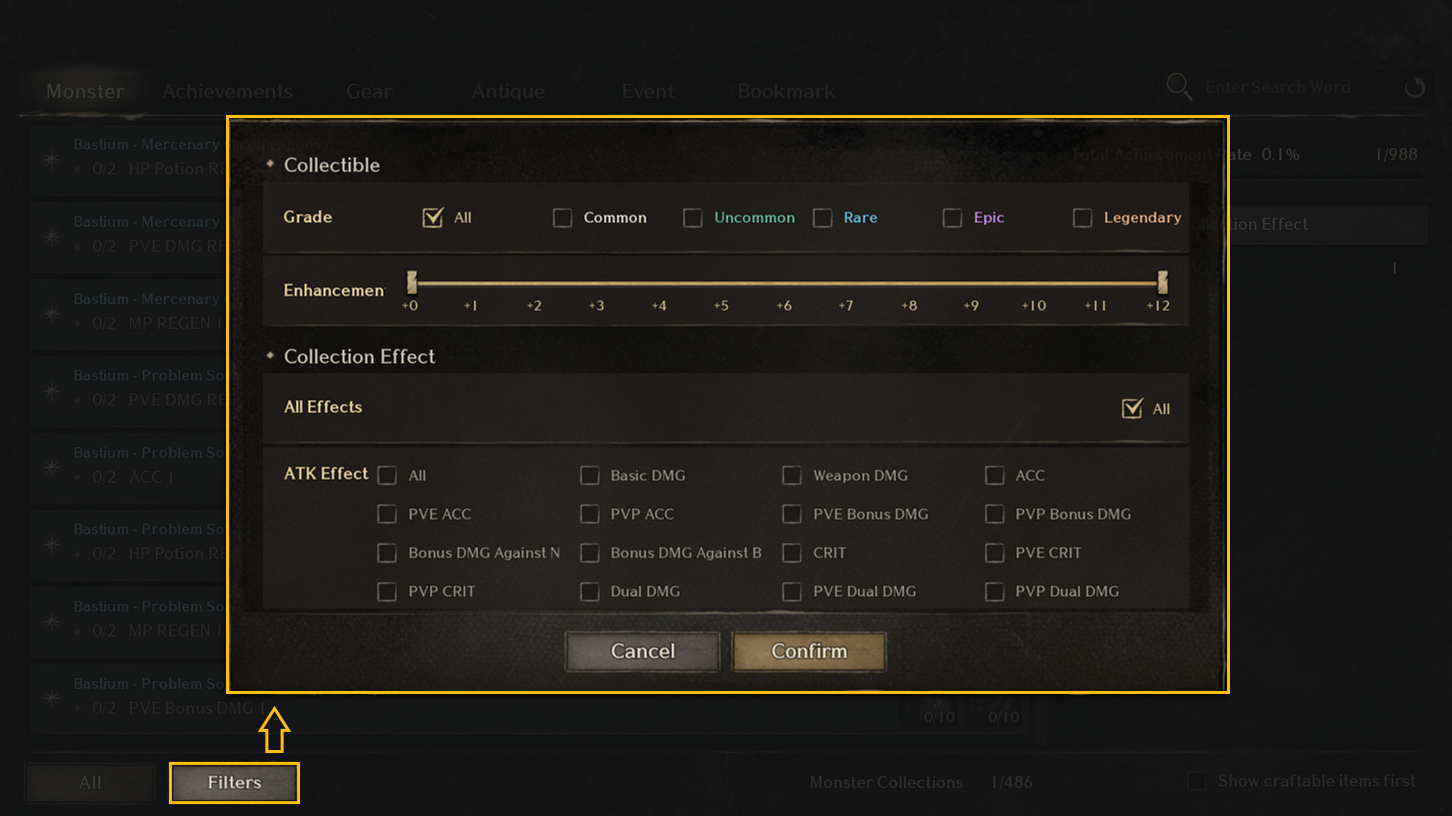The image size is (1452, 816).
Task: Enable the PVE Dual DMG checkbox
Action: (792, 592)
